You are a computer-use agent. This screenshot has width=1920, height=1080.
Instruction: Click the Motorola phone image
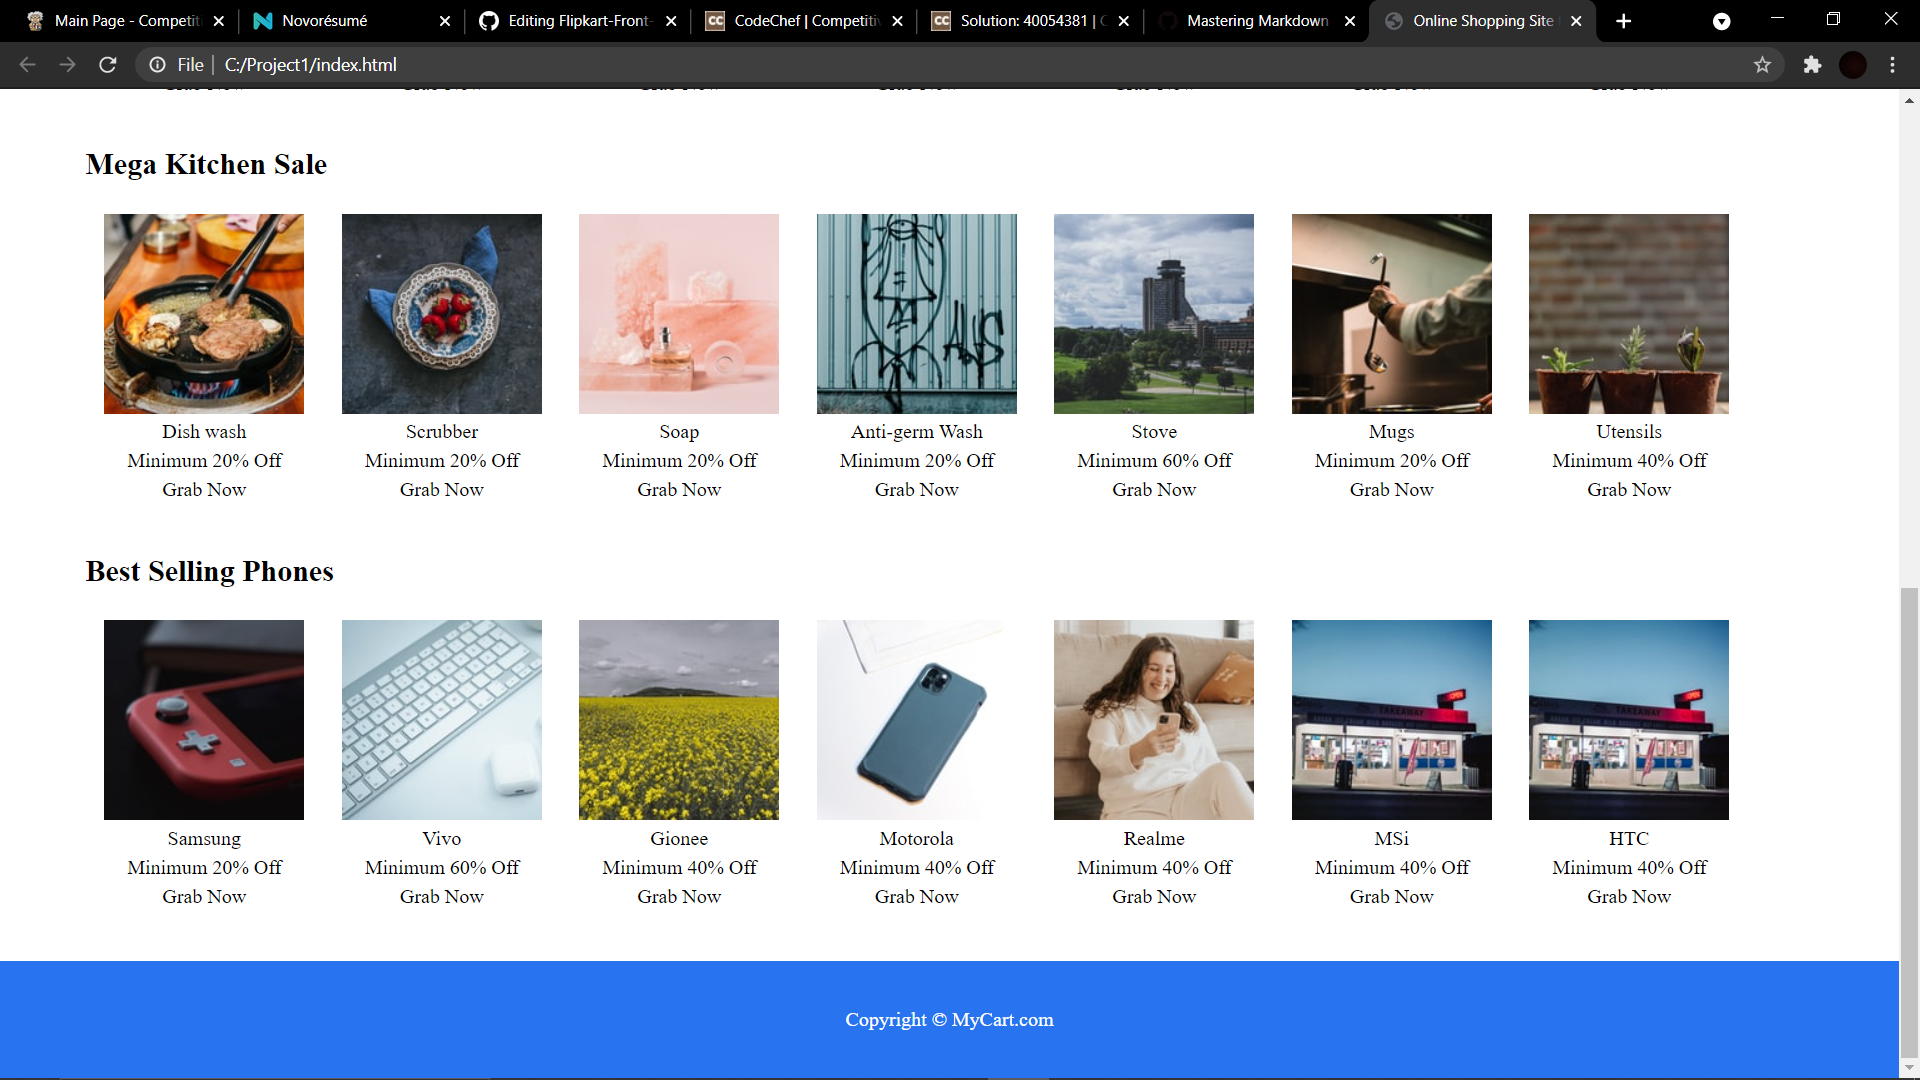click(x=915, y=719)
